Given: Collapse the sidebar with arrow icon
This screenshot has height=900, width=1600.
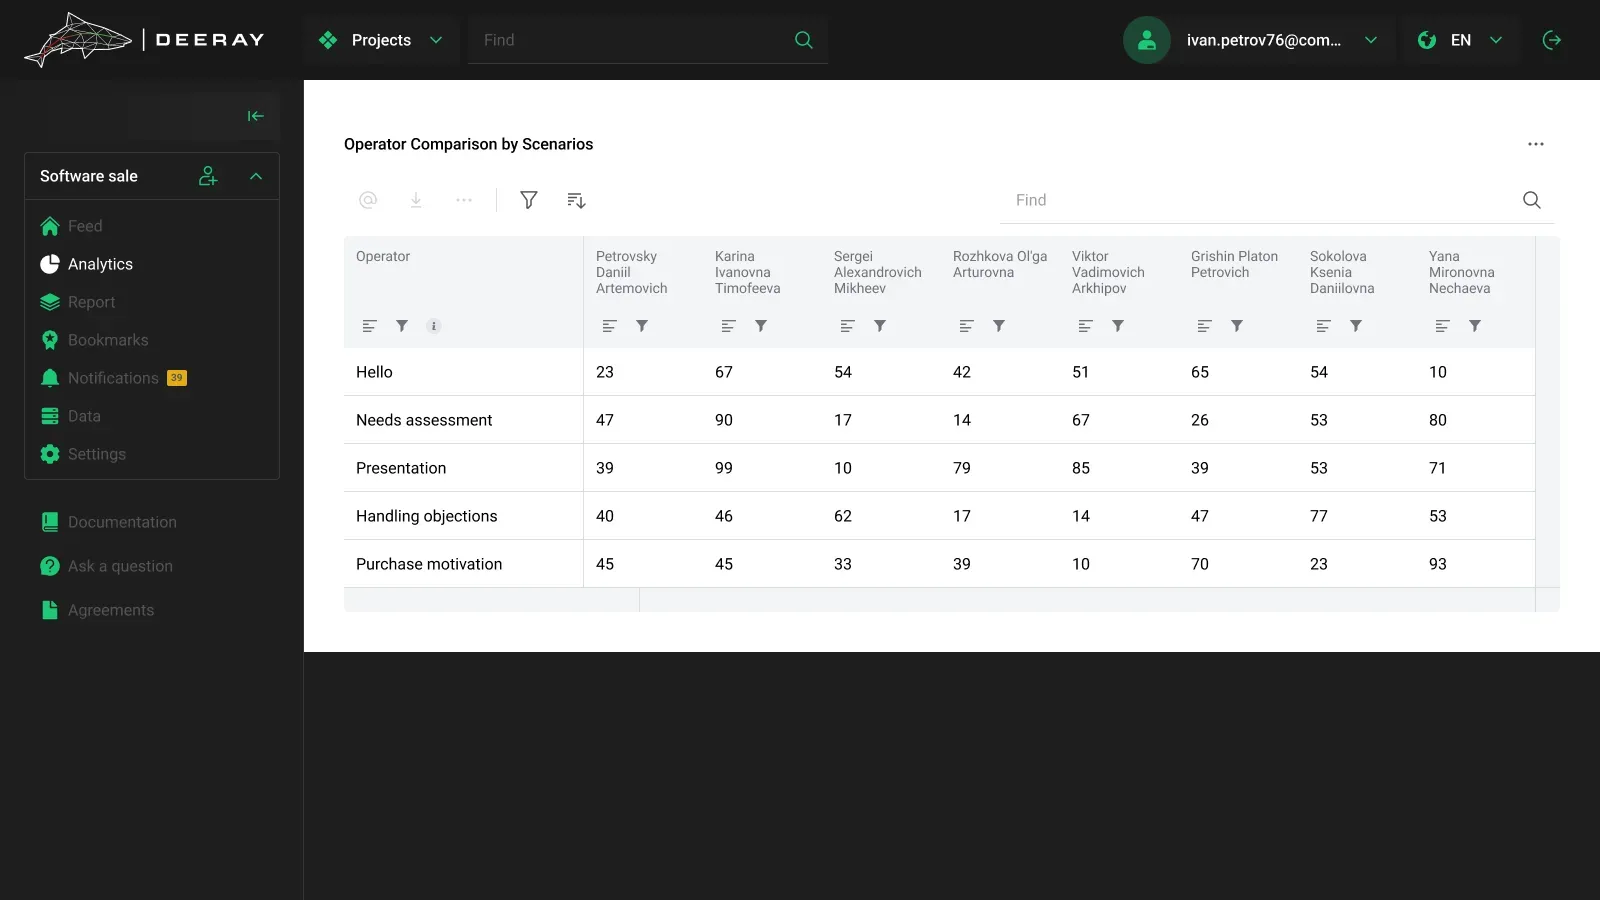Looking at the screenshot, I should click(256, 116).
